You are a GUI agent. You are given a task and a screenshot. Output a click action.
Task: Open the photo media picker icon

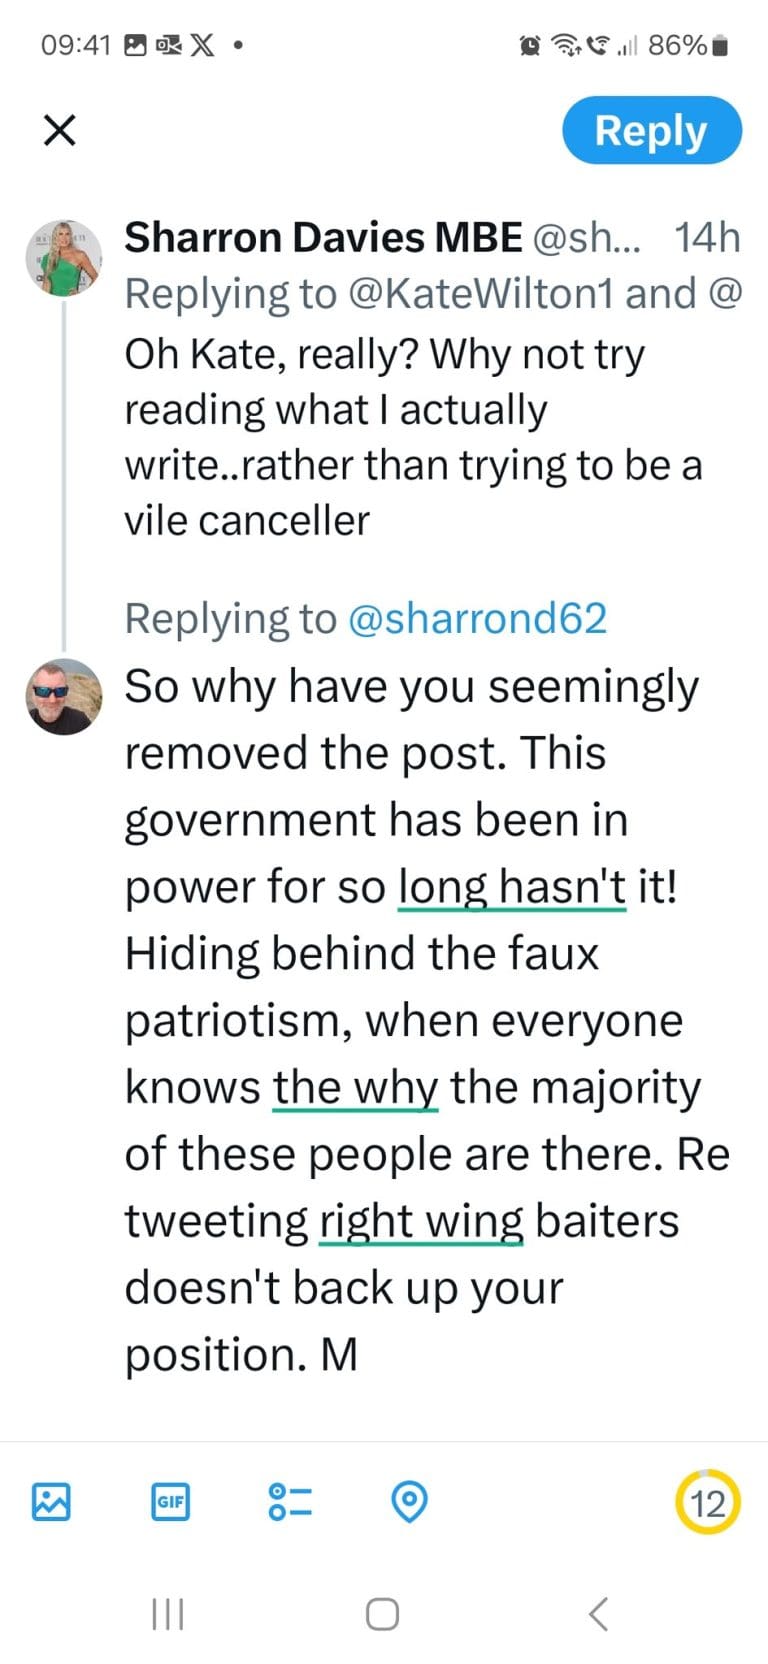[x=50, y=1500]
